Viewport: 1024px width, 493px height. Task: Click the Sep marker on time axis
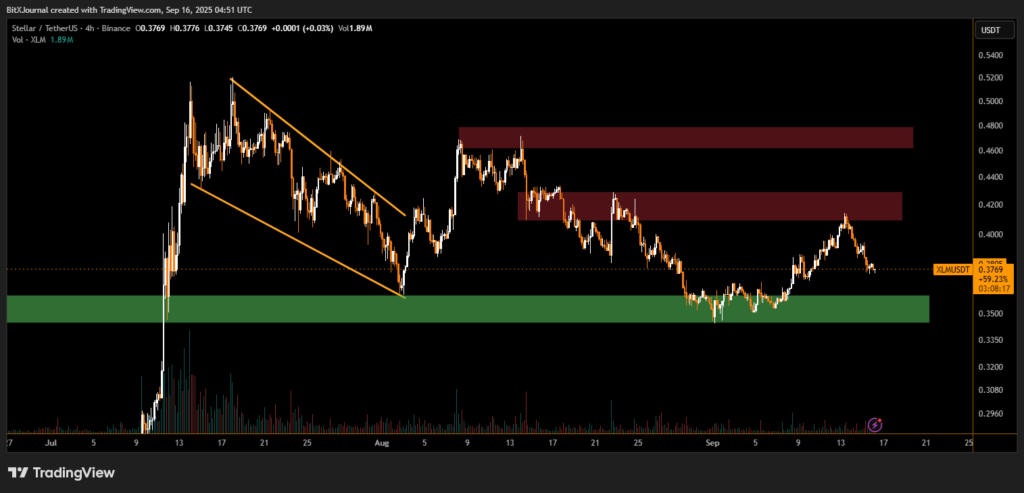pyautogui.click(x=712, y=441)
